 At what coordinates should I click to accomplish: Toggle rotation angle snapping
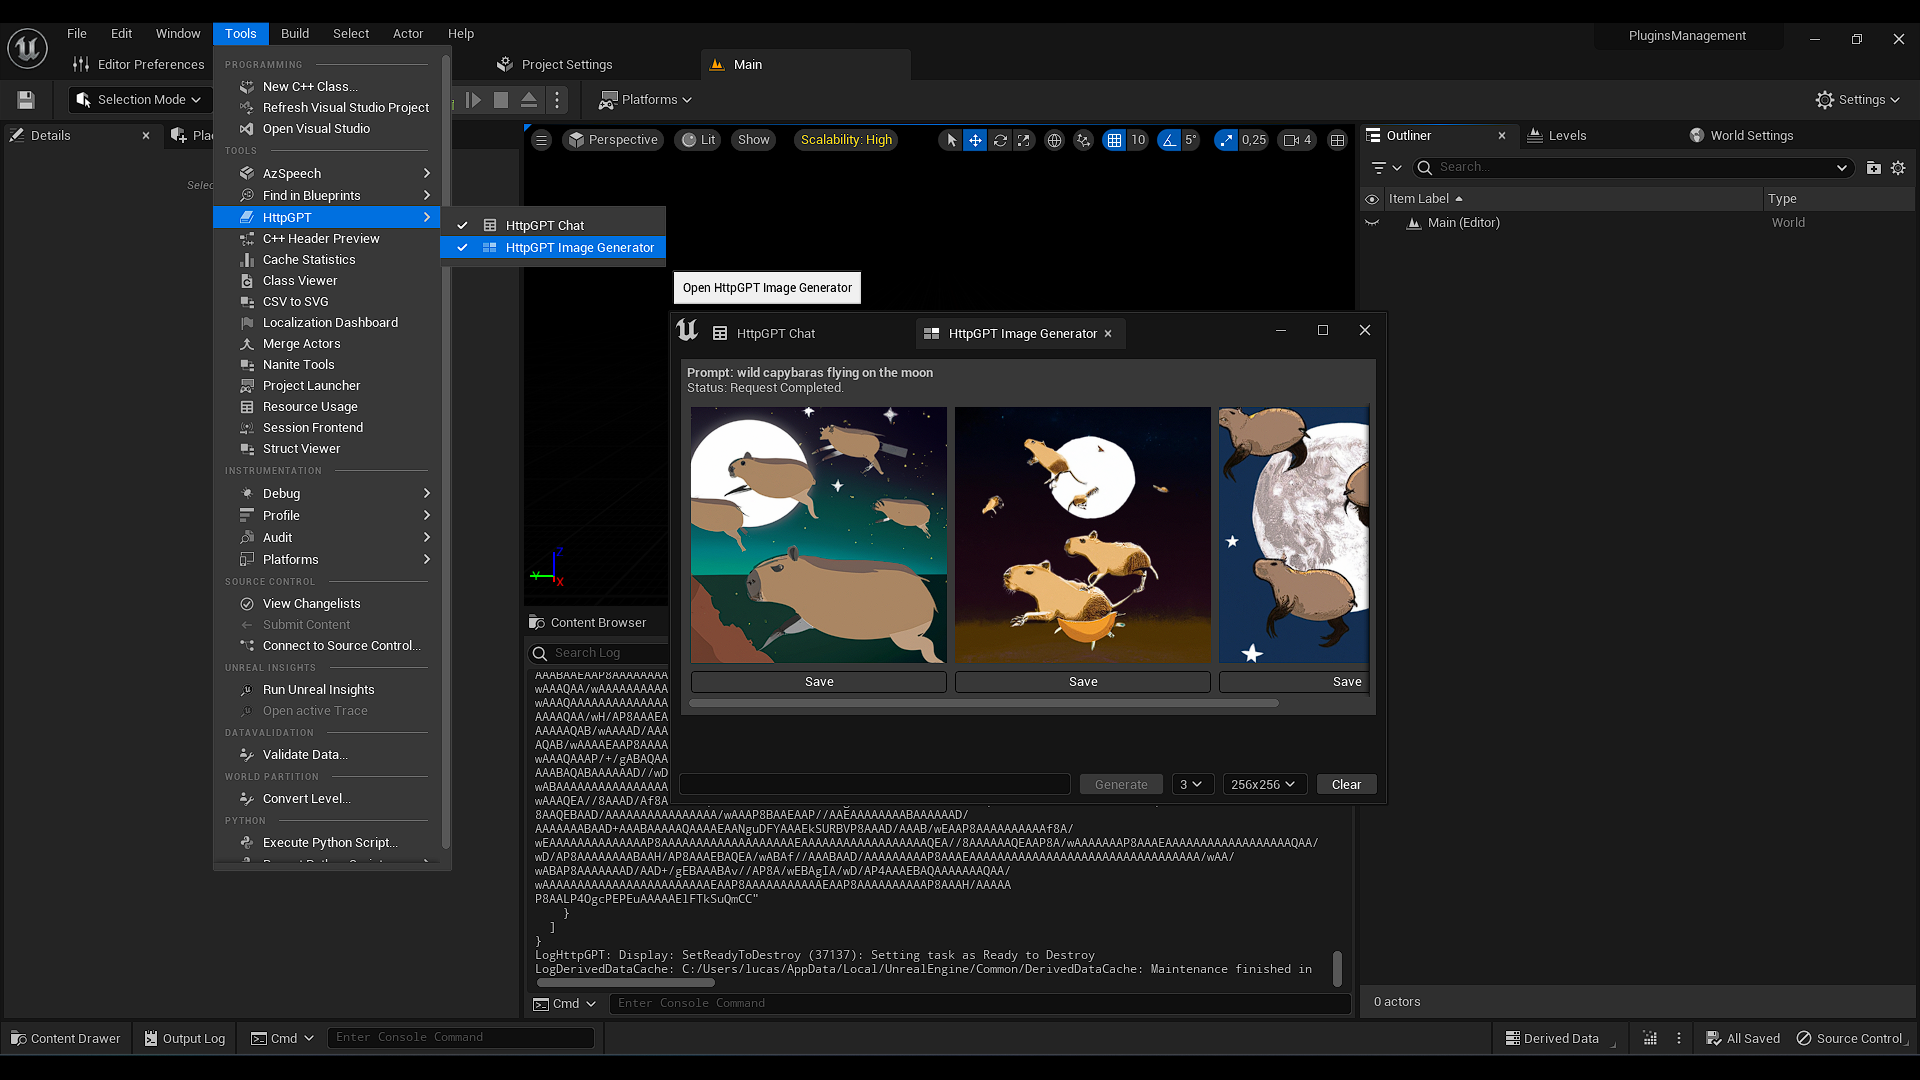pyautogui.click(x=1170, y=140)
